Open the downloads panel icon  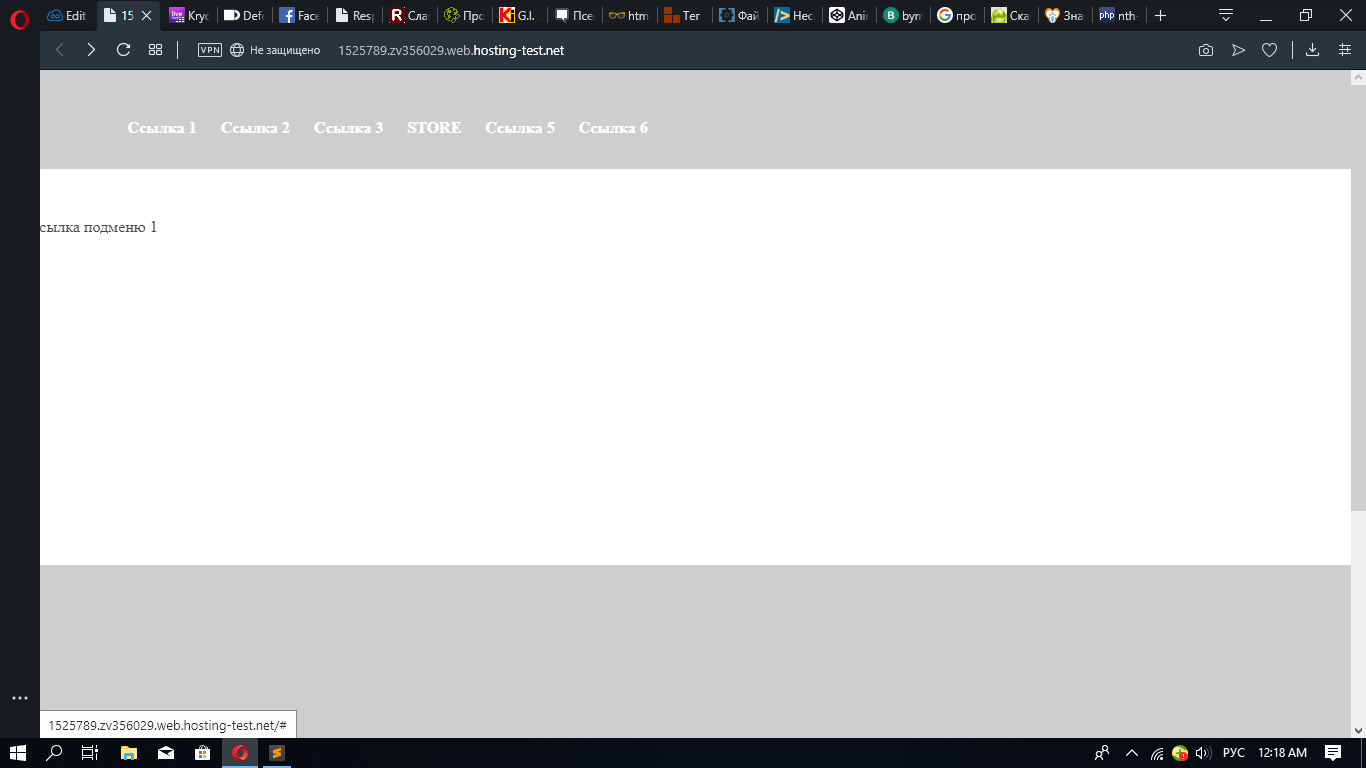pos(1313,50)
